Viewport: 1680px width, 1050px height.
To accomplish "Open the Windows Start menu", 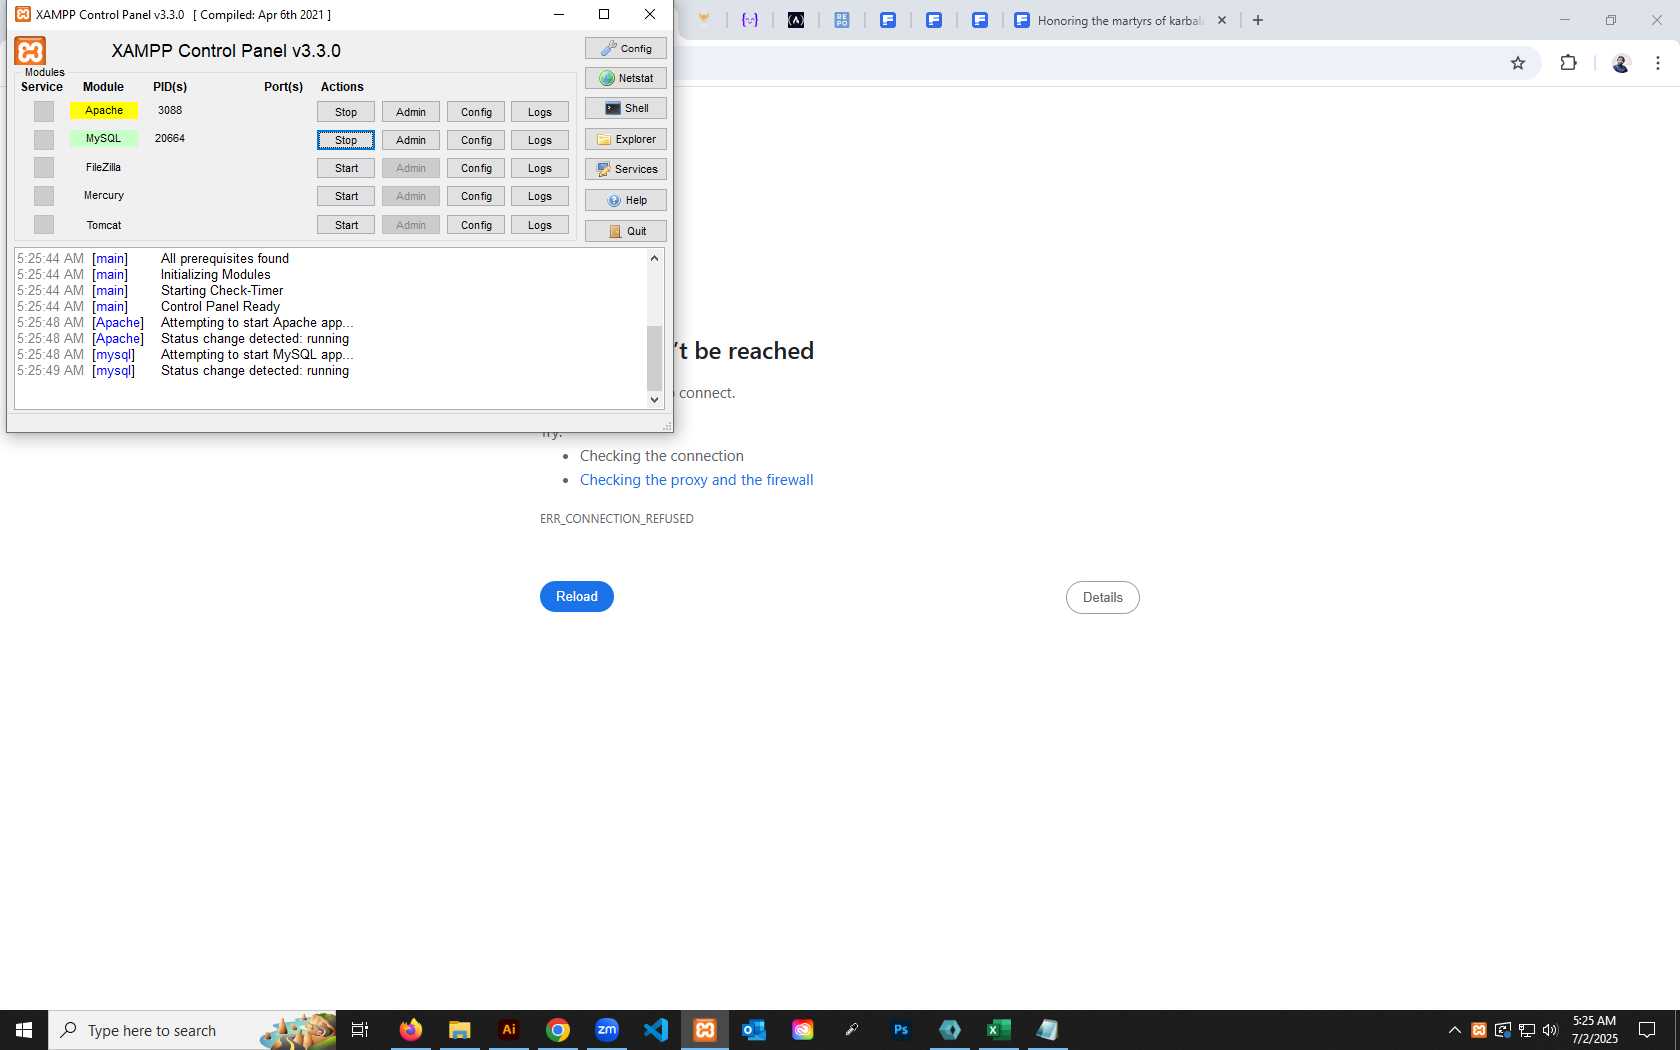I will coord(24,1030).
